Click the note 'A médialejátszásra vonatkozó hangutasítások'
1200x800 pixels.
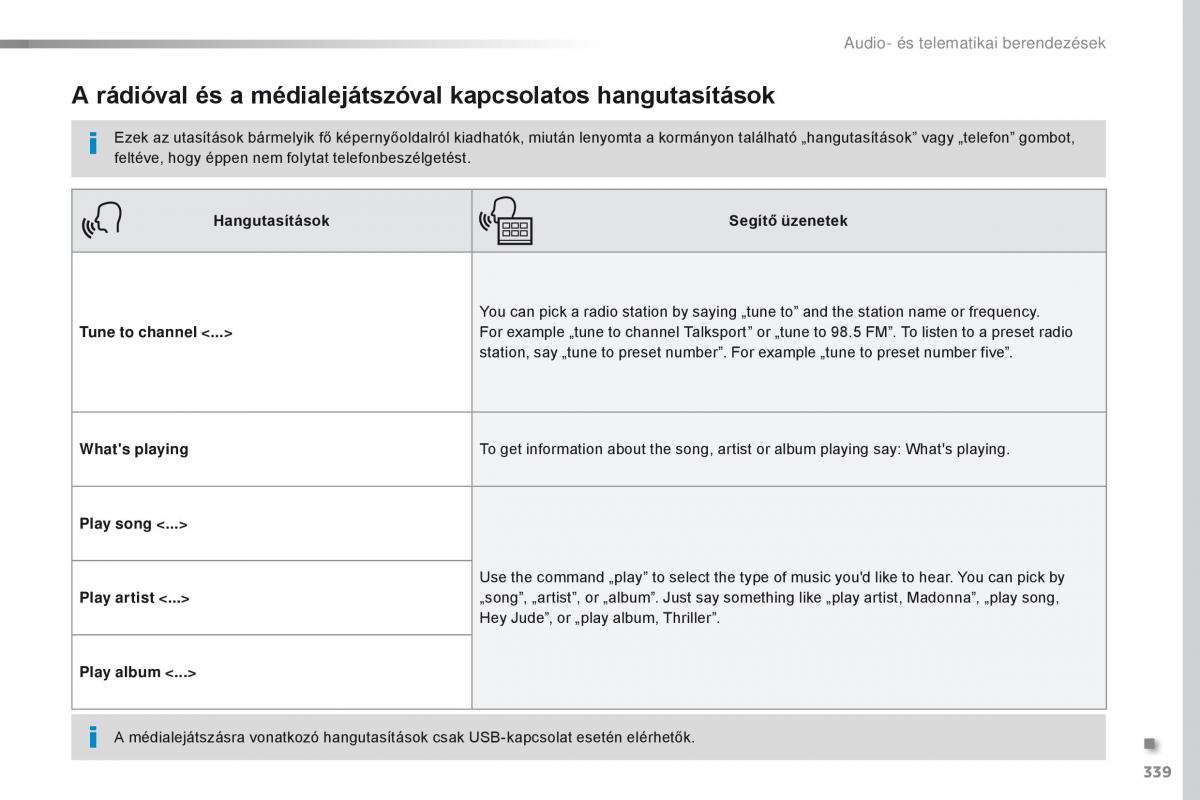pyautogui.click(x=404, y=738)
